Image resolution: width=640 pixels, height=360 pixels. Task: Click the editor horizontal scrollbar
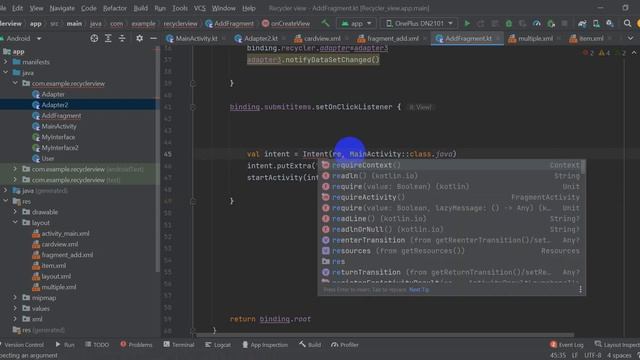click(x=384, y=335)
